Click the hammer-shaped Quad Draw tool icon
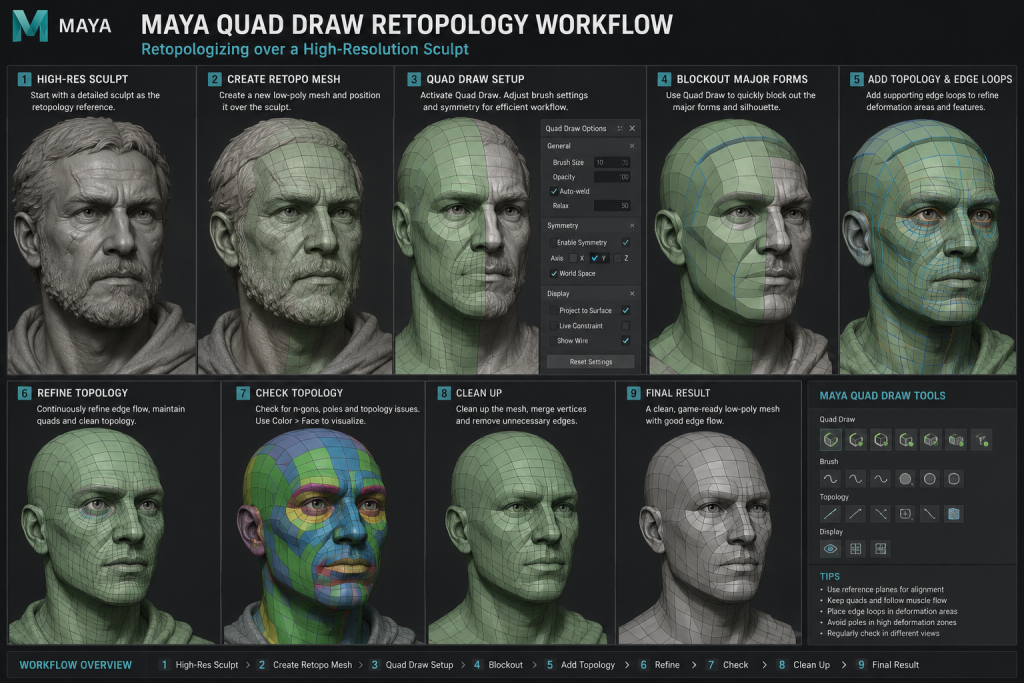The image size is (1024, 683). tap(981, 440)
